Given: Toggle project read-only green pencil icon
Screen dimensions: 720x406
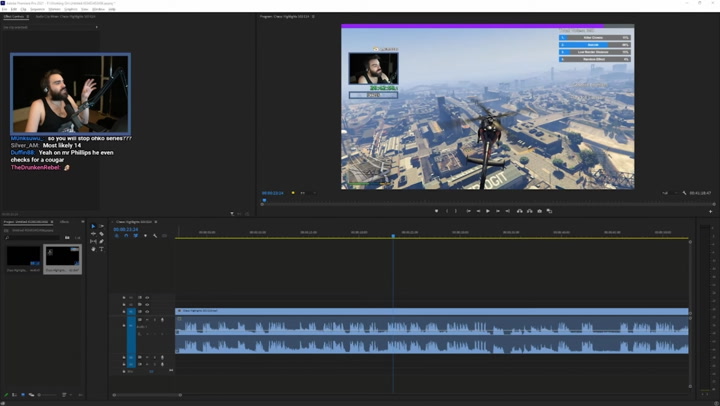Looking at the screenshot, I should point(6,395).
